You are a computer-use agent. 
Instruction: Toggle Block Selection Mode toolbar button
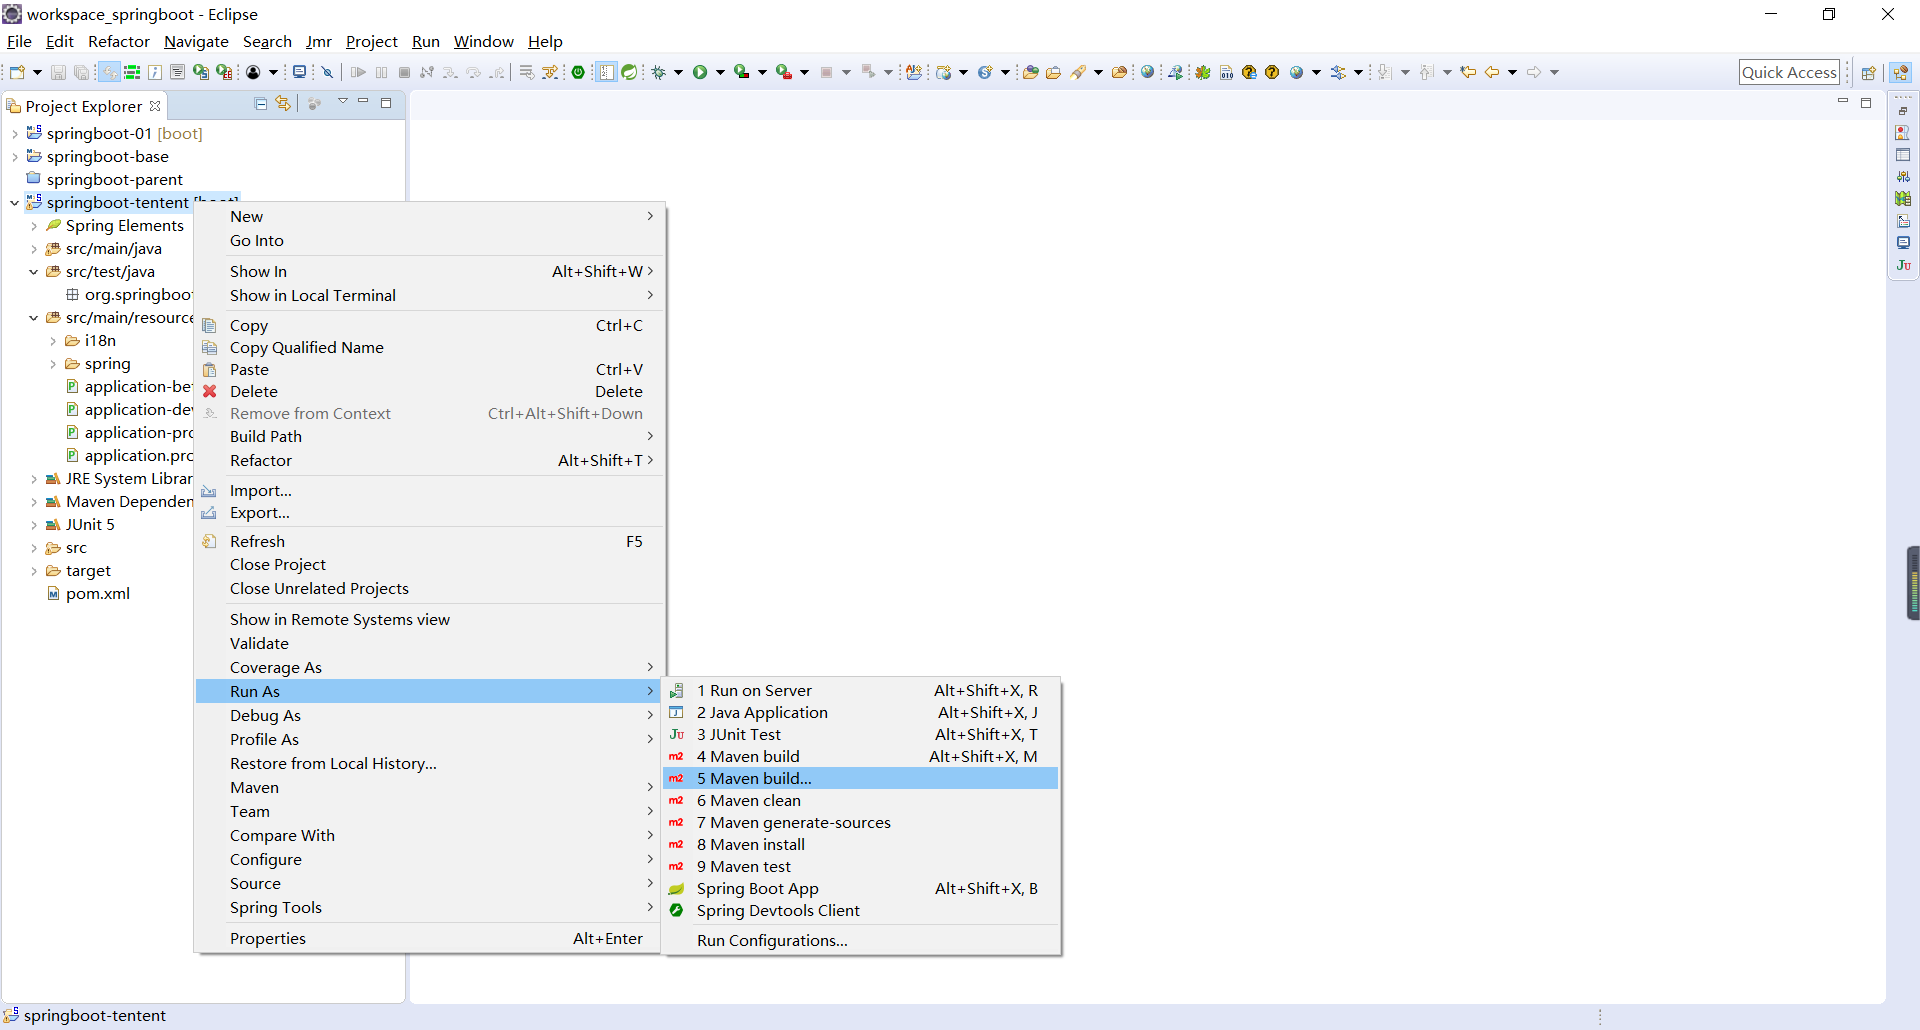point(606,72)
